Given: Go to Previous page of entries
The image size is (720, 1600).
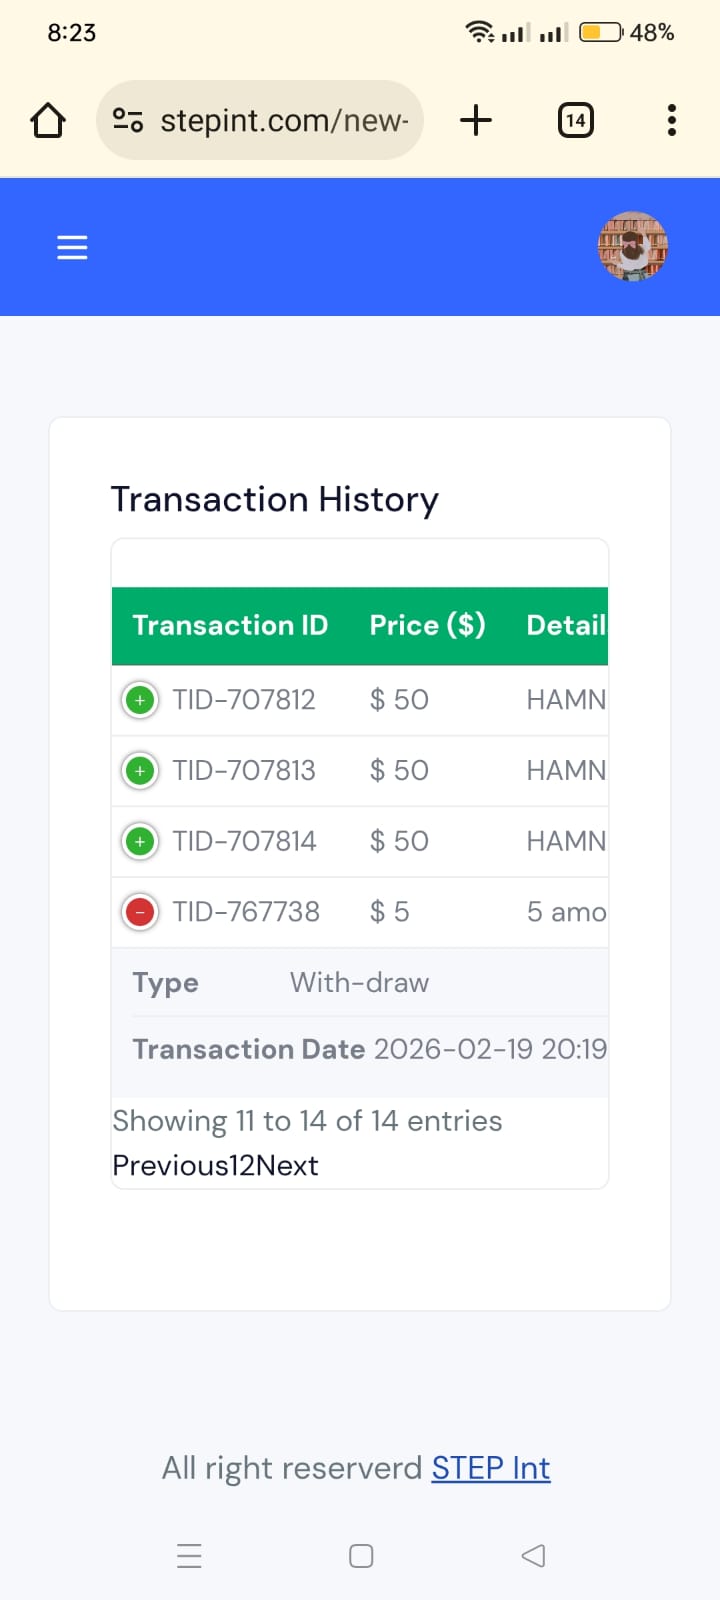Looking at the screenshot, I should [170, 1165].
